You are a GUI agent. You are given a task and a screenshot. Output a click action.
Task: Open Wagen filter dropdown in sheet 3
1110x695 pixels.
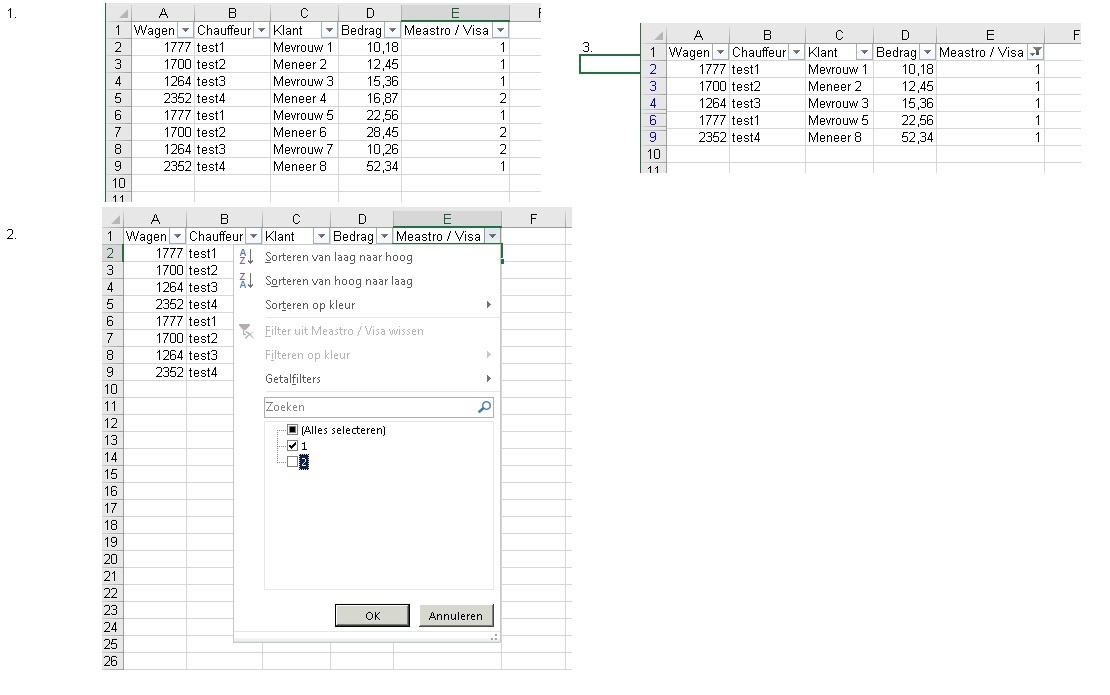click(720, 52)
